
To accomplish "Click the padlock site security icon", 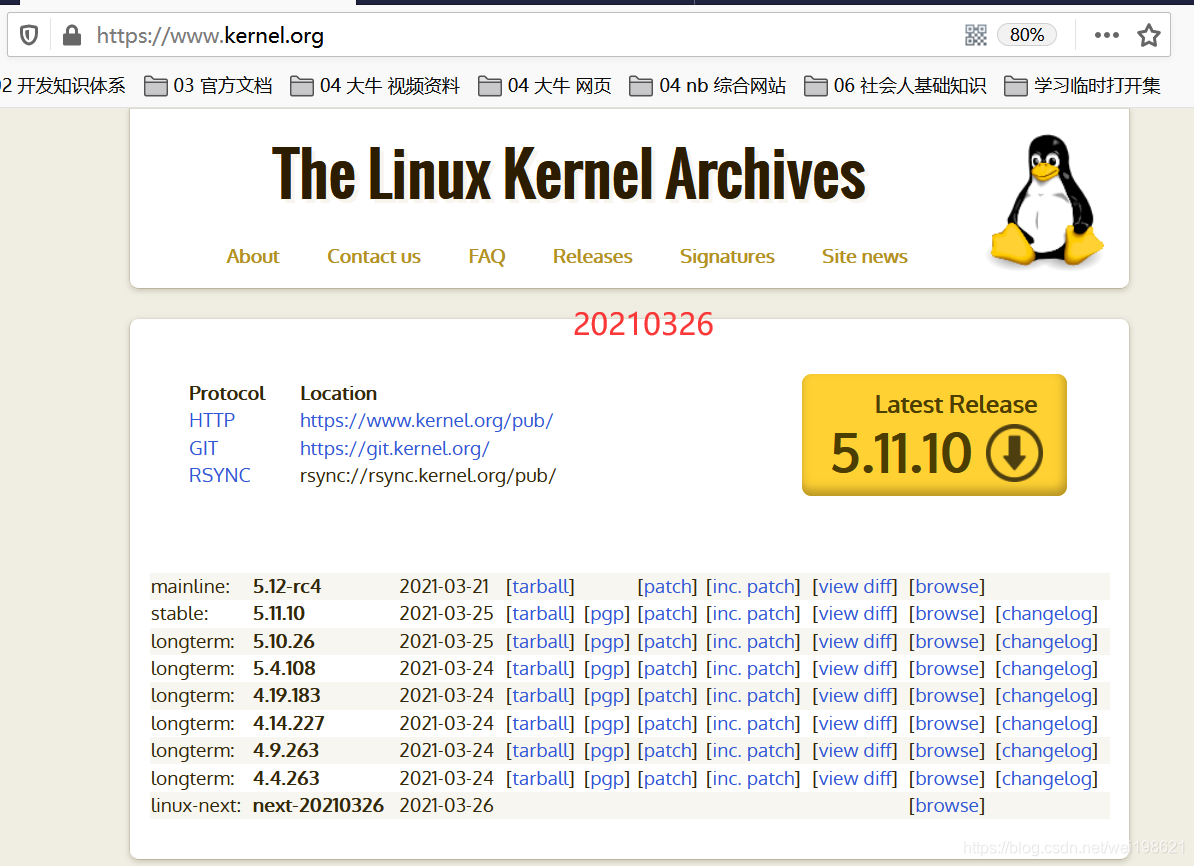I will (72, 35).
